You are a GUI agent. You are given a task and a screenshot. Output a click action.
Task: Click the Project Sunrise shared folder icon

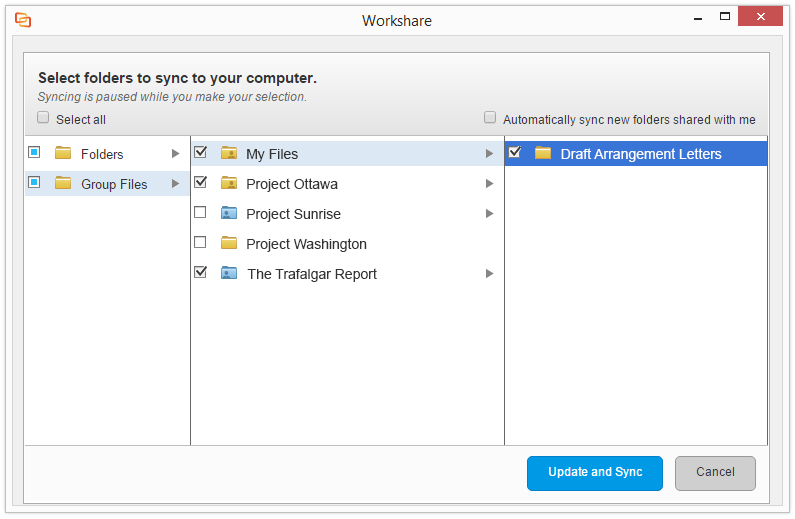[x=229, y=214]
